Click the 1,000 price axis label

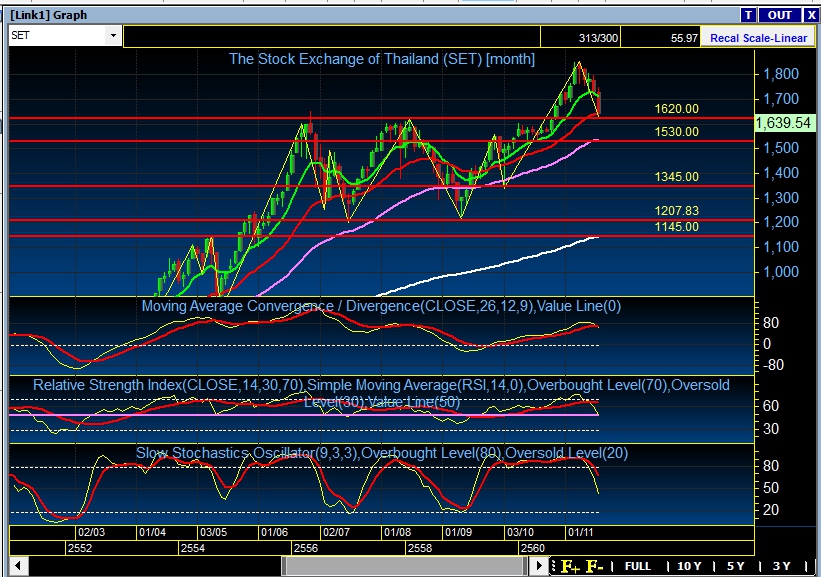pyautogui.click(x=781, y=272)
